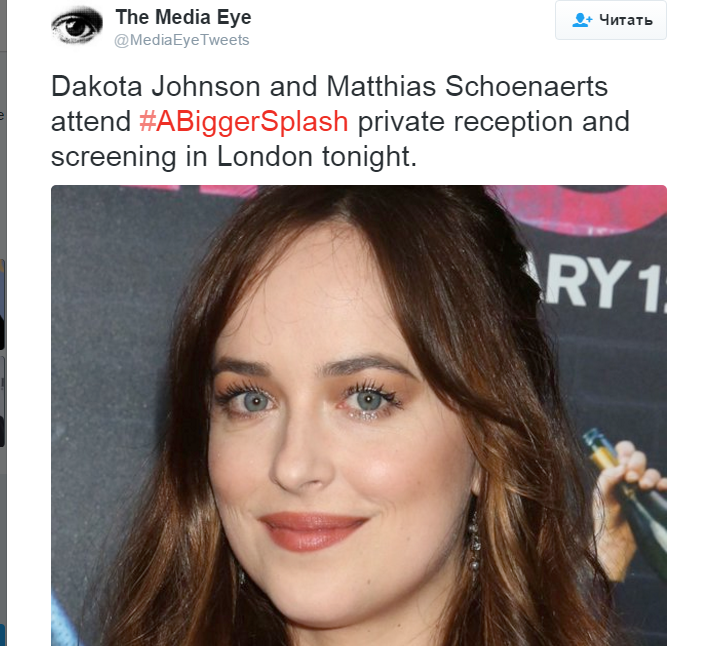Screen dimensions: 707x646
Task: Click the add-person icon in follow button
Action: 582,20
